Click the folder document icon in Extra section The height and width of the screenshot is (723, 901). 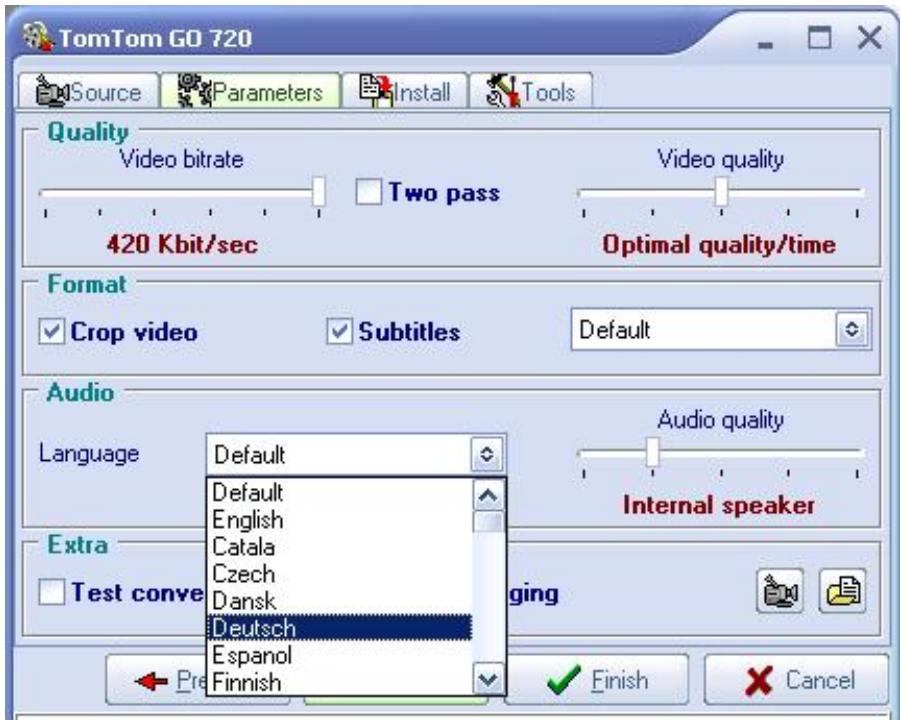842,591
